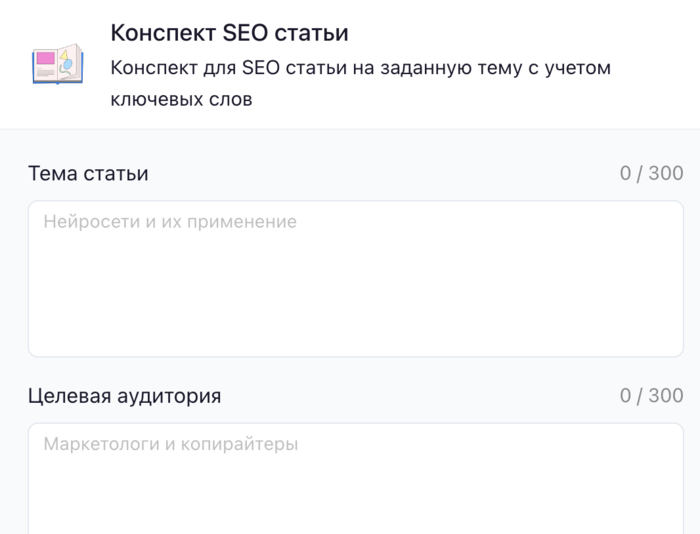Click the open book SEO outline icon
The height and width of the screenshot is (534, 700).
tap(57, 64)
